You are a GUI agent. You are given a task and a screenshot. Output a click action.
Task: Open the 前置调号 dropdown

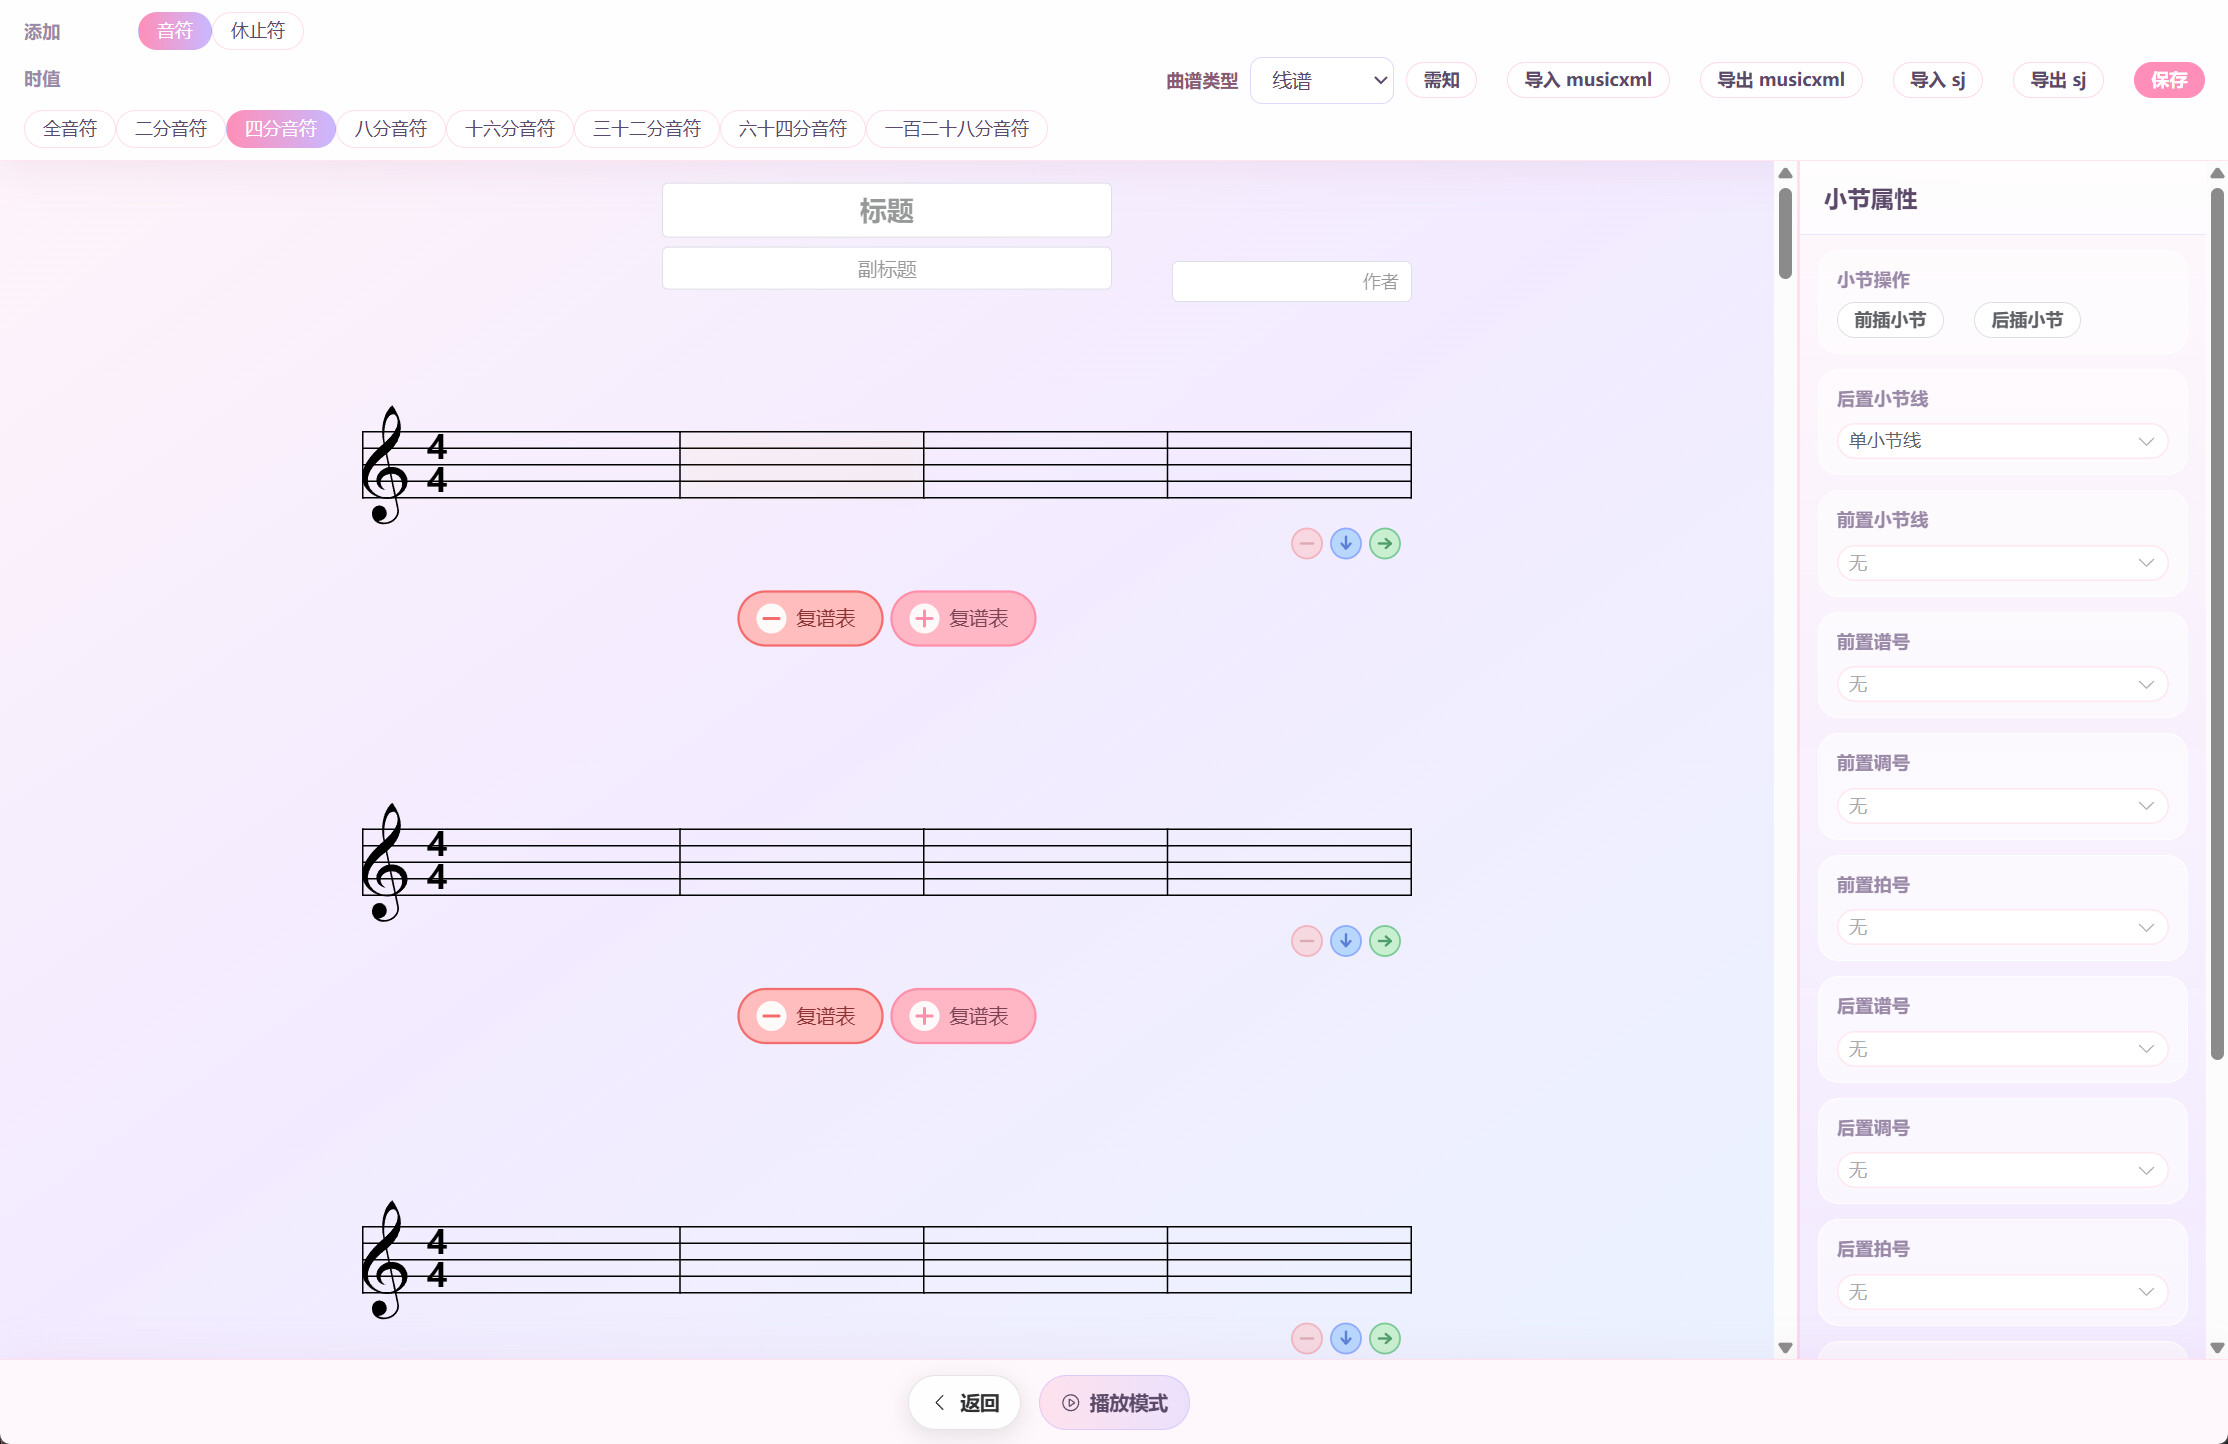click(x=2002, y=806)
